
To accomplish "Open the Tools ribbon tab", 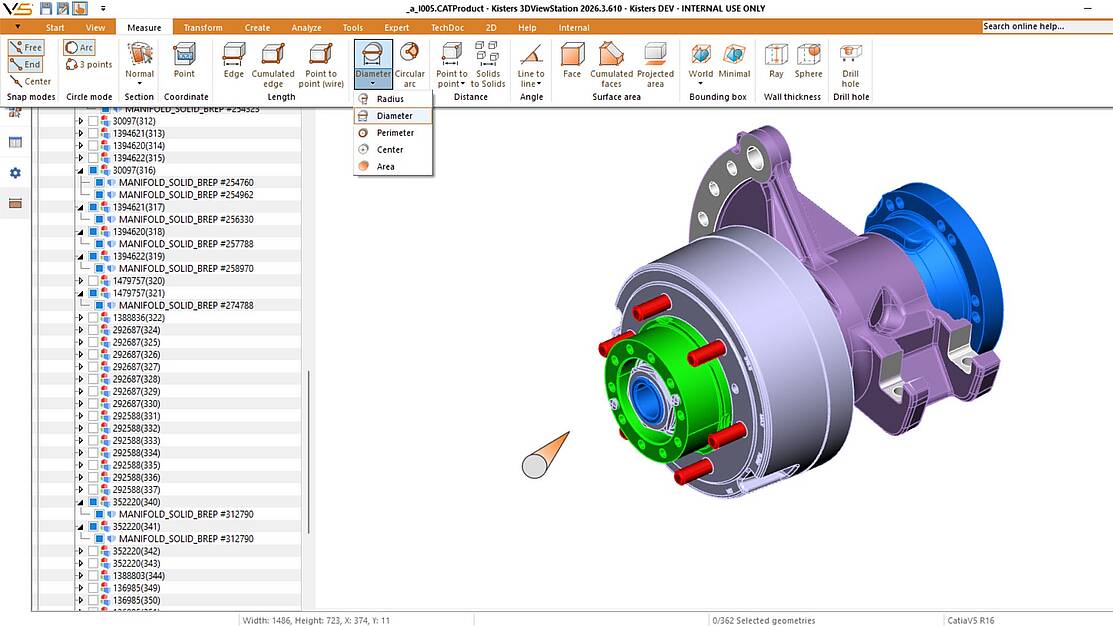I will coord(353,28).
